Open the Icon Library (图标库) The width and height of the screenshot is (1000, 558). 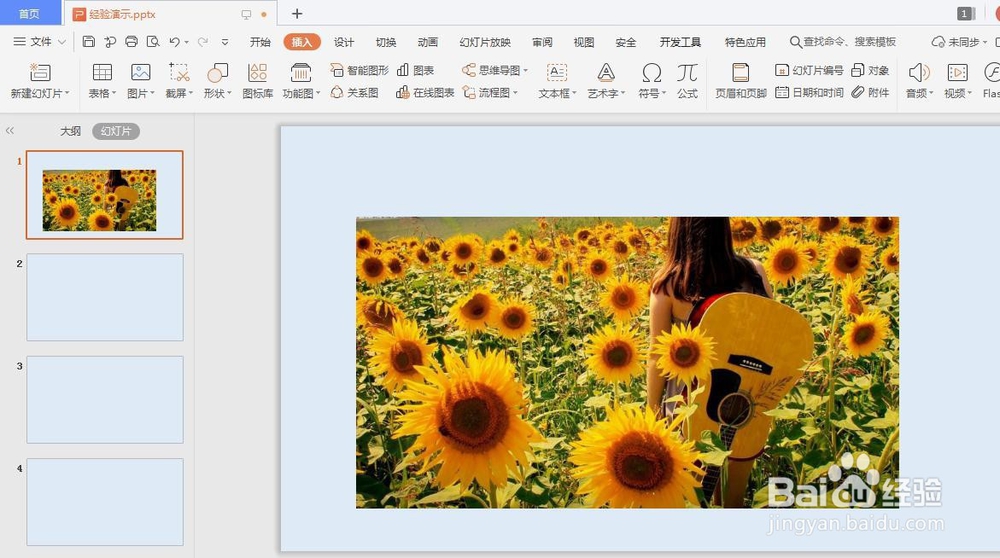coord(258,80)
